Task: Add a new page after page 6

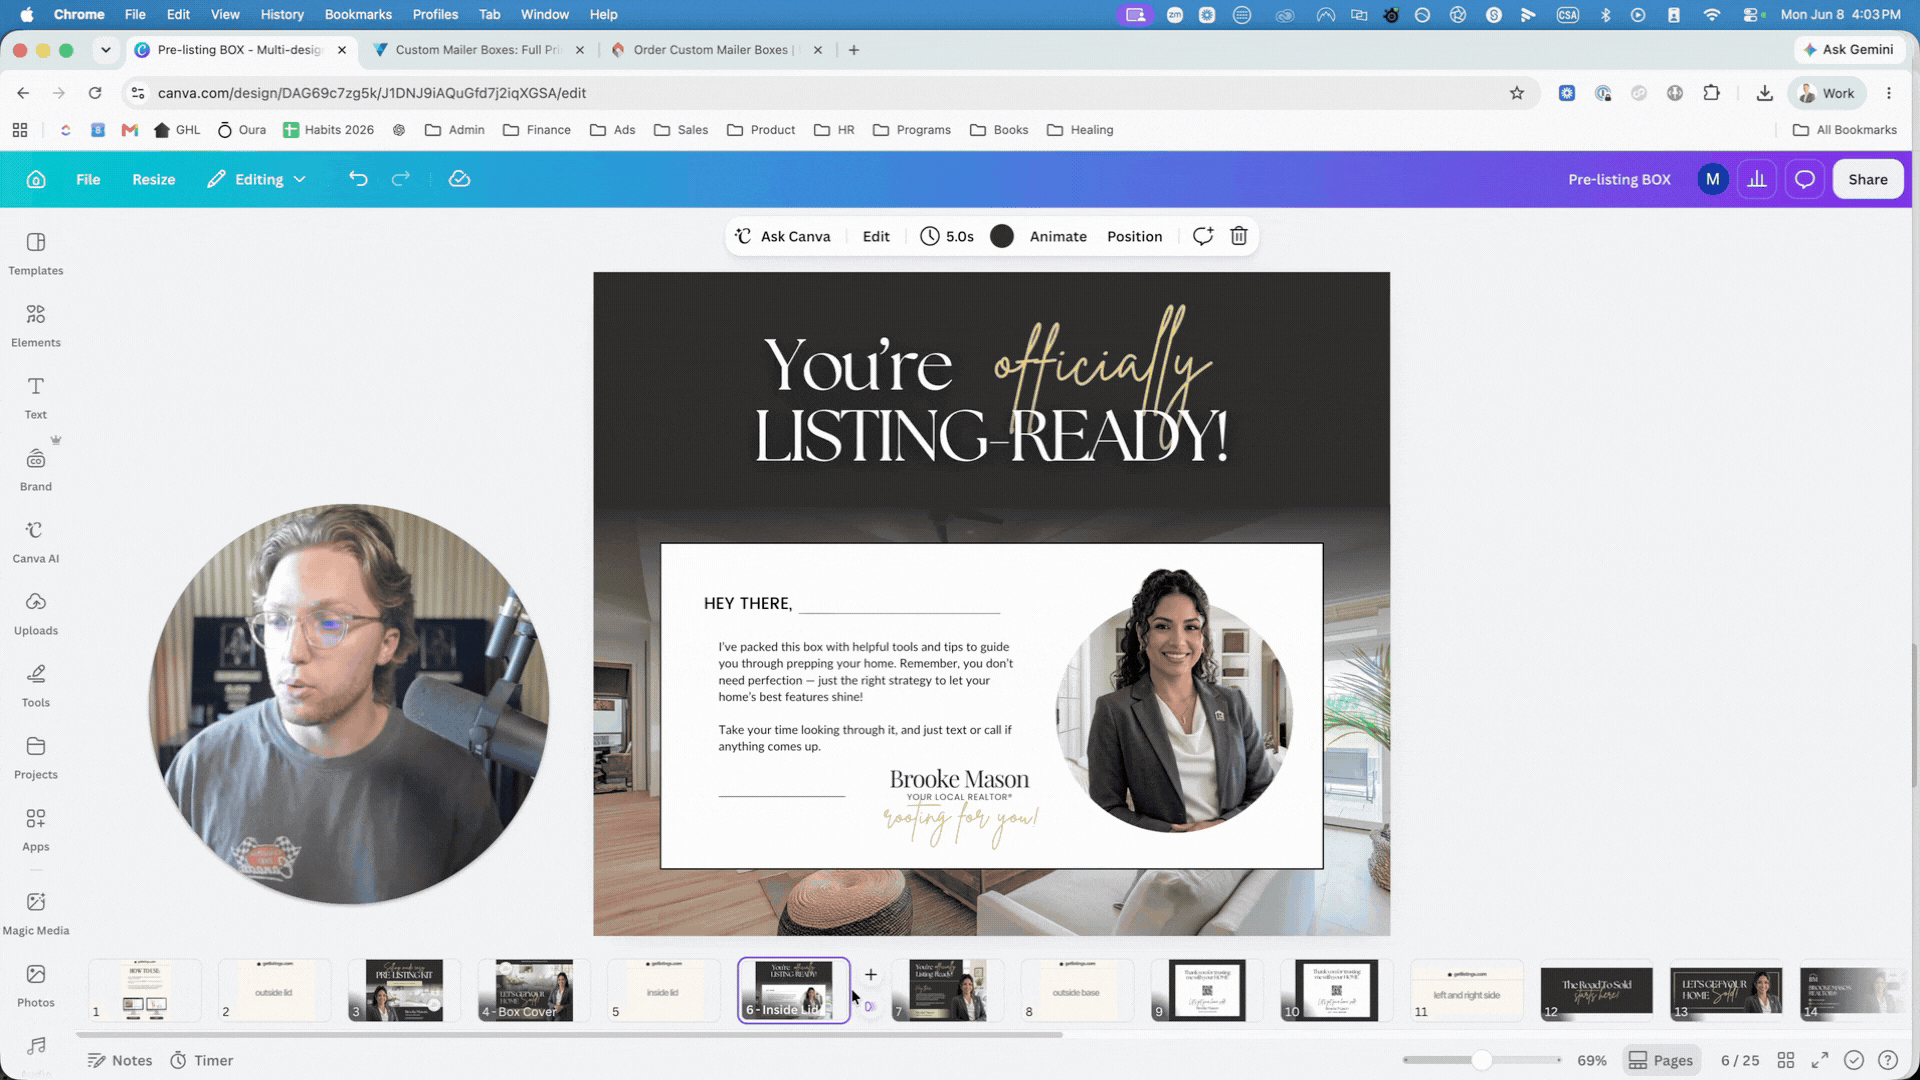Action: (871, 975)
